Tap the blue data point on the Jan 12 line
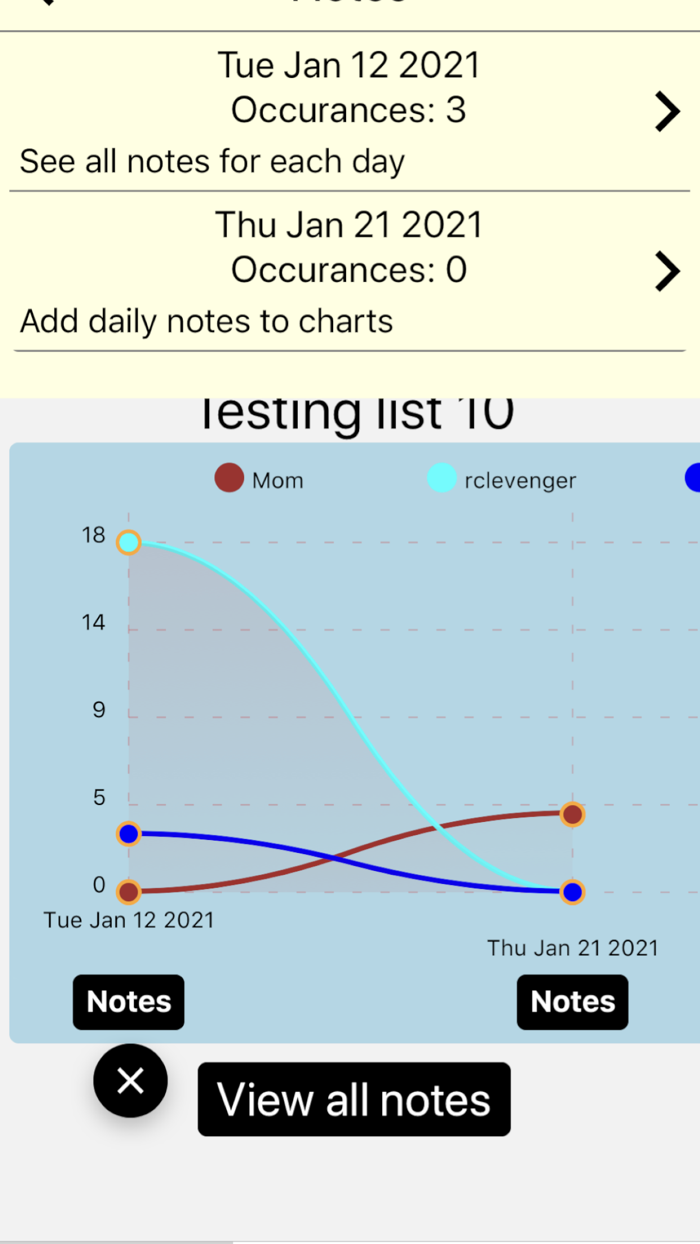Image resolution: width=700 pixels, height=1244 pixels. (129, 832)
